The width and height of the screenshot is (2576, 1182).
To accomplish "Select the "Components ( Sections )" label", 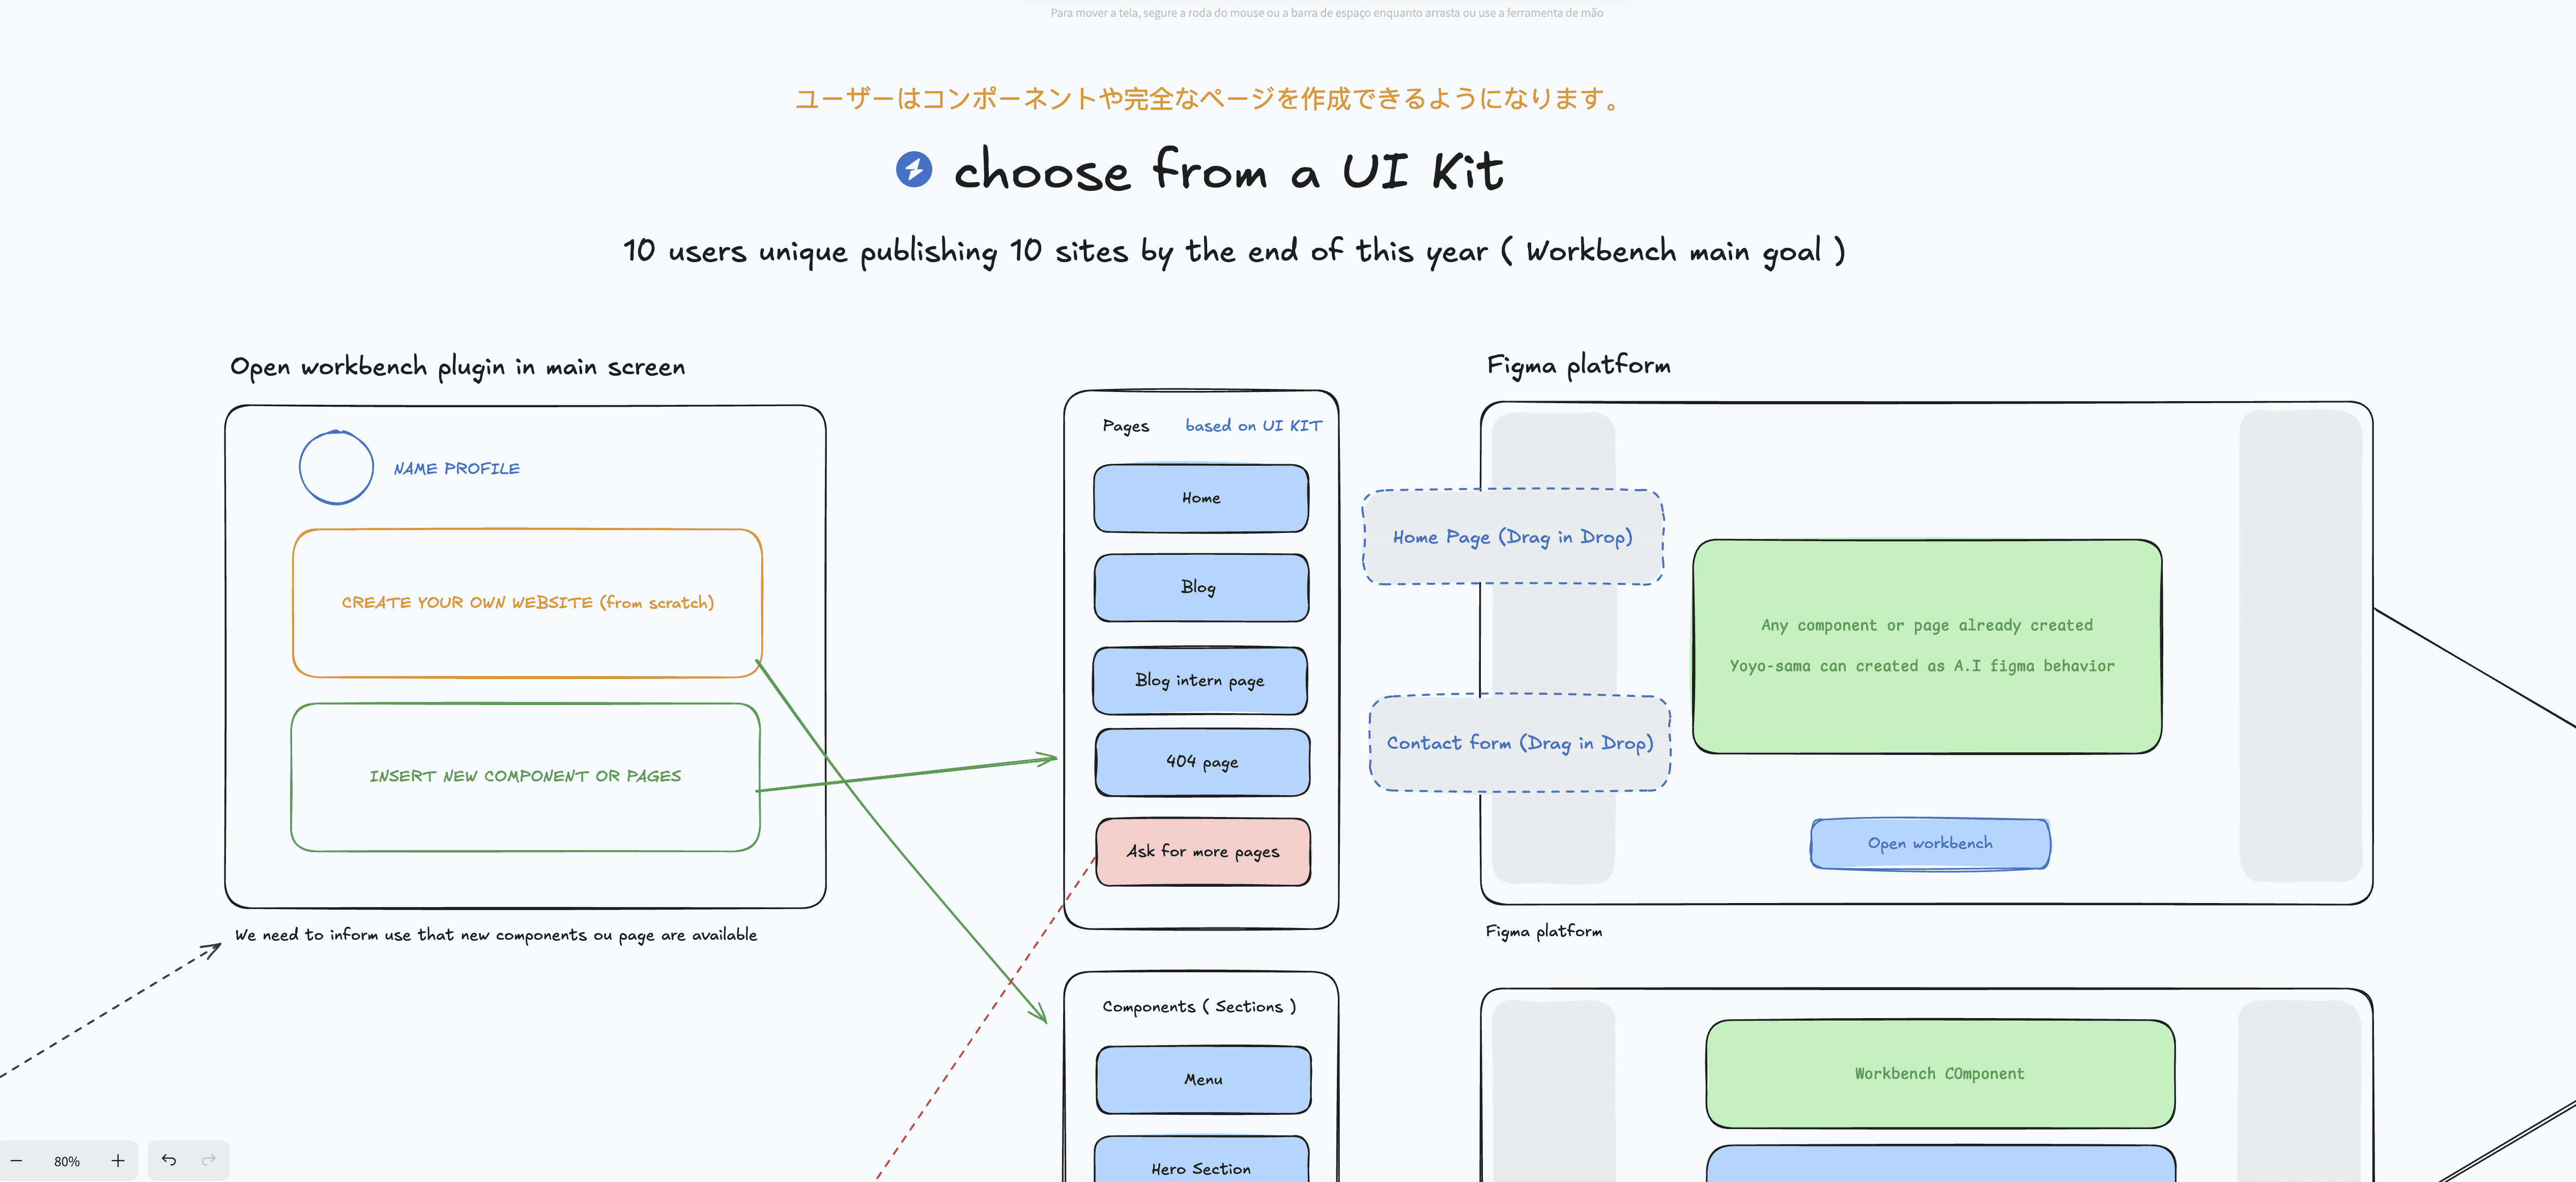I will point(1199,1007).
